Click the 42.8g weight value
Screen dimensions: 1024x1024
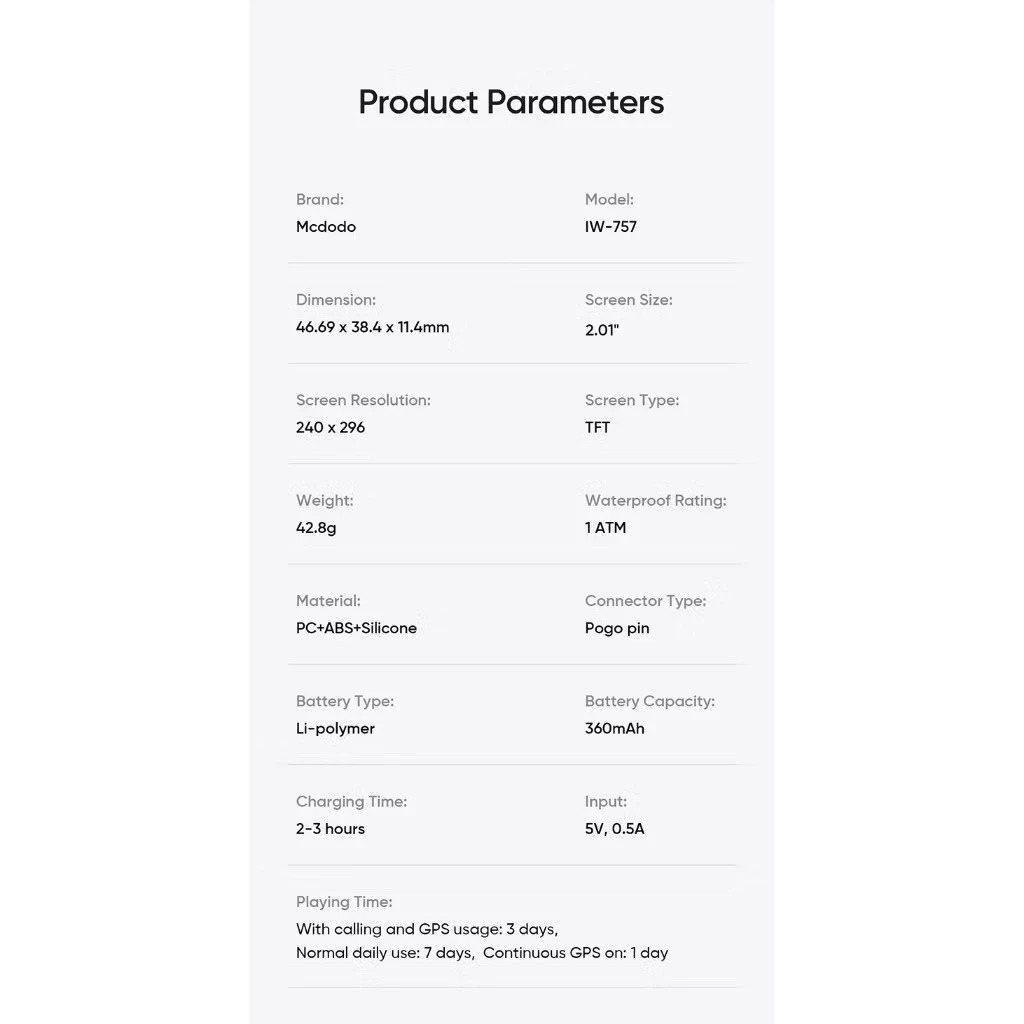(316, 528)
